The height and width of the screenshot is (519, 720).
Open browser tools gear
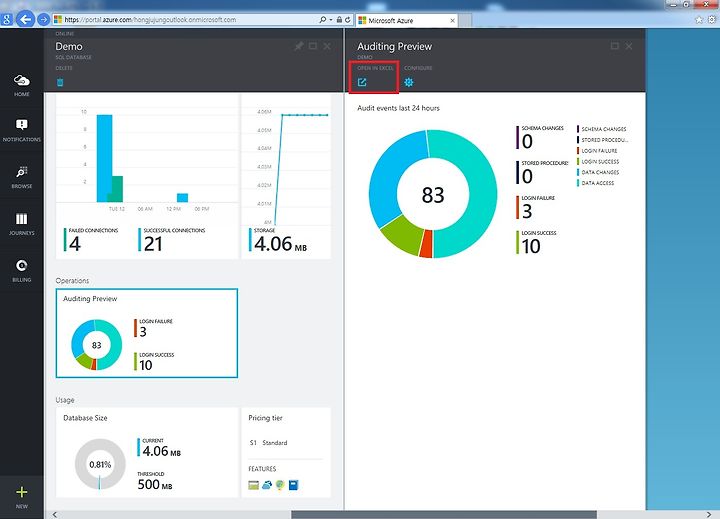tap(713, 20)
